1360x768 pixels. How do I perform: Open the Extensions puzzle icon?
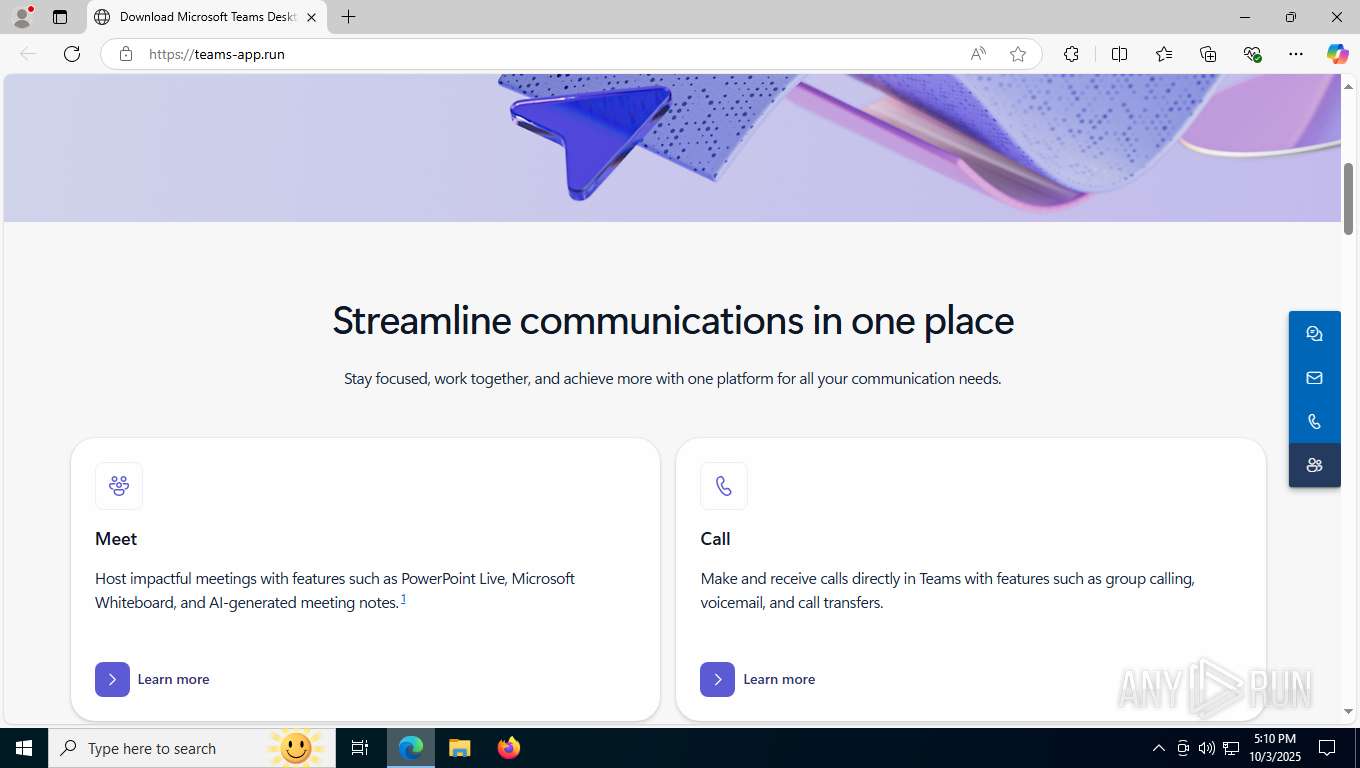pos(1071,54)
